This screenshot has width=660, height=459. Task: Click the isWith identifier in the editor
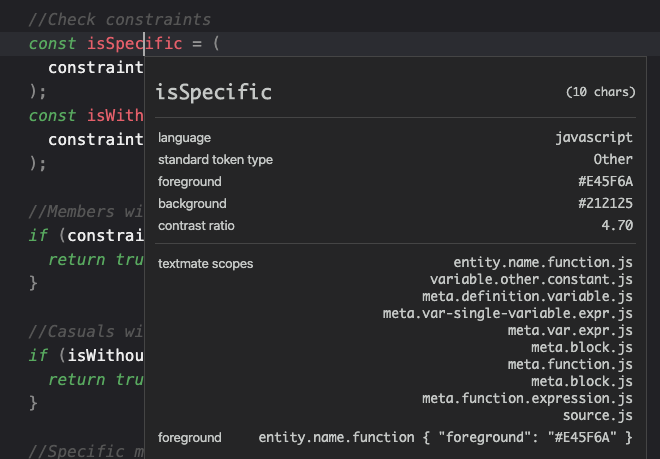pos(115,116)
